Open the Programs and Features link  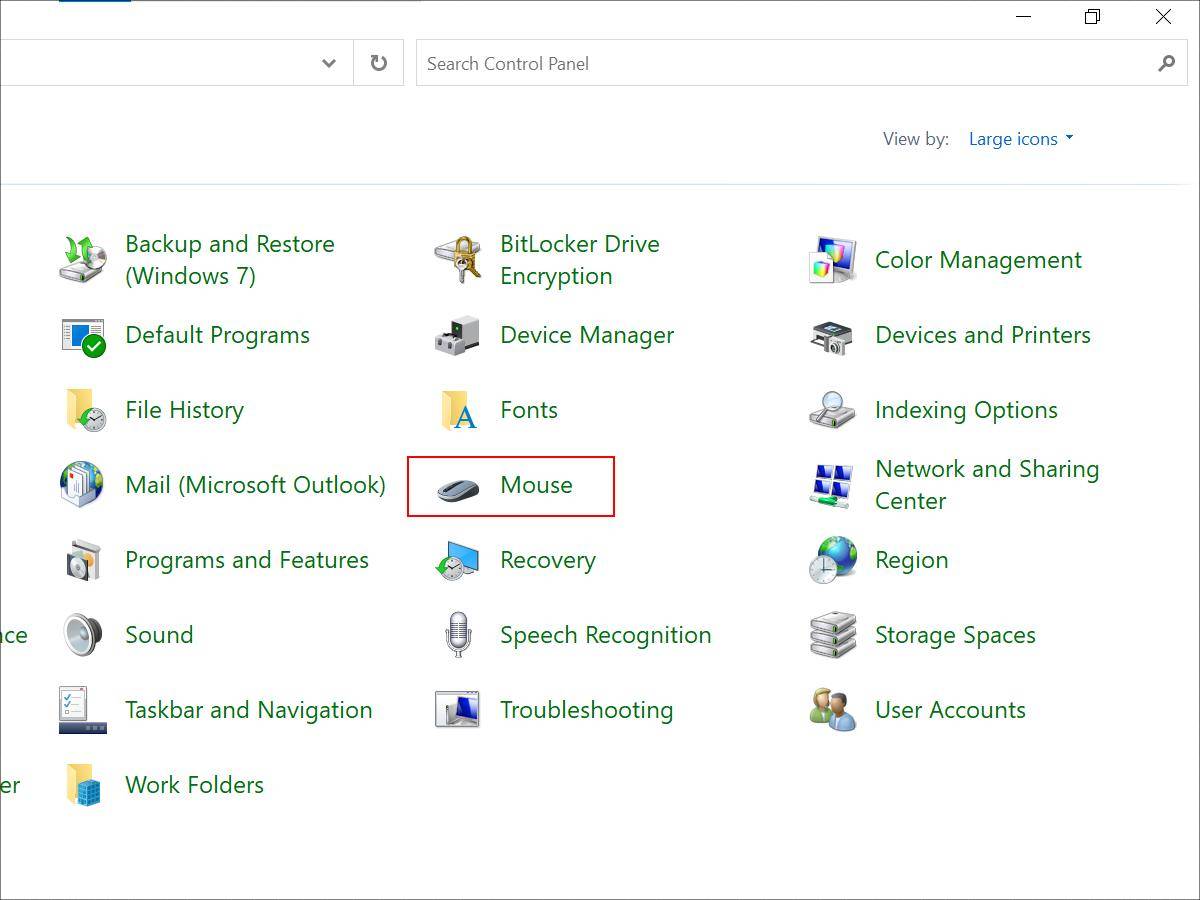pyautogui.click(x=246, y=560)
